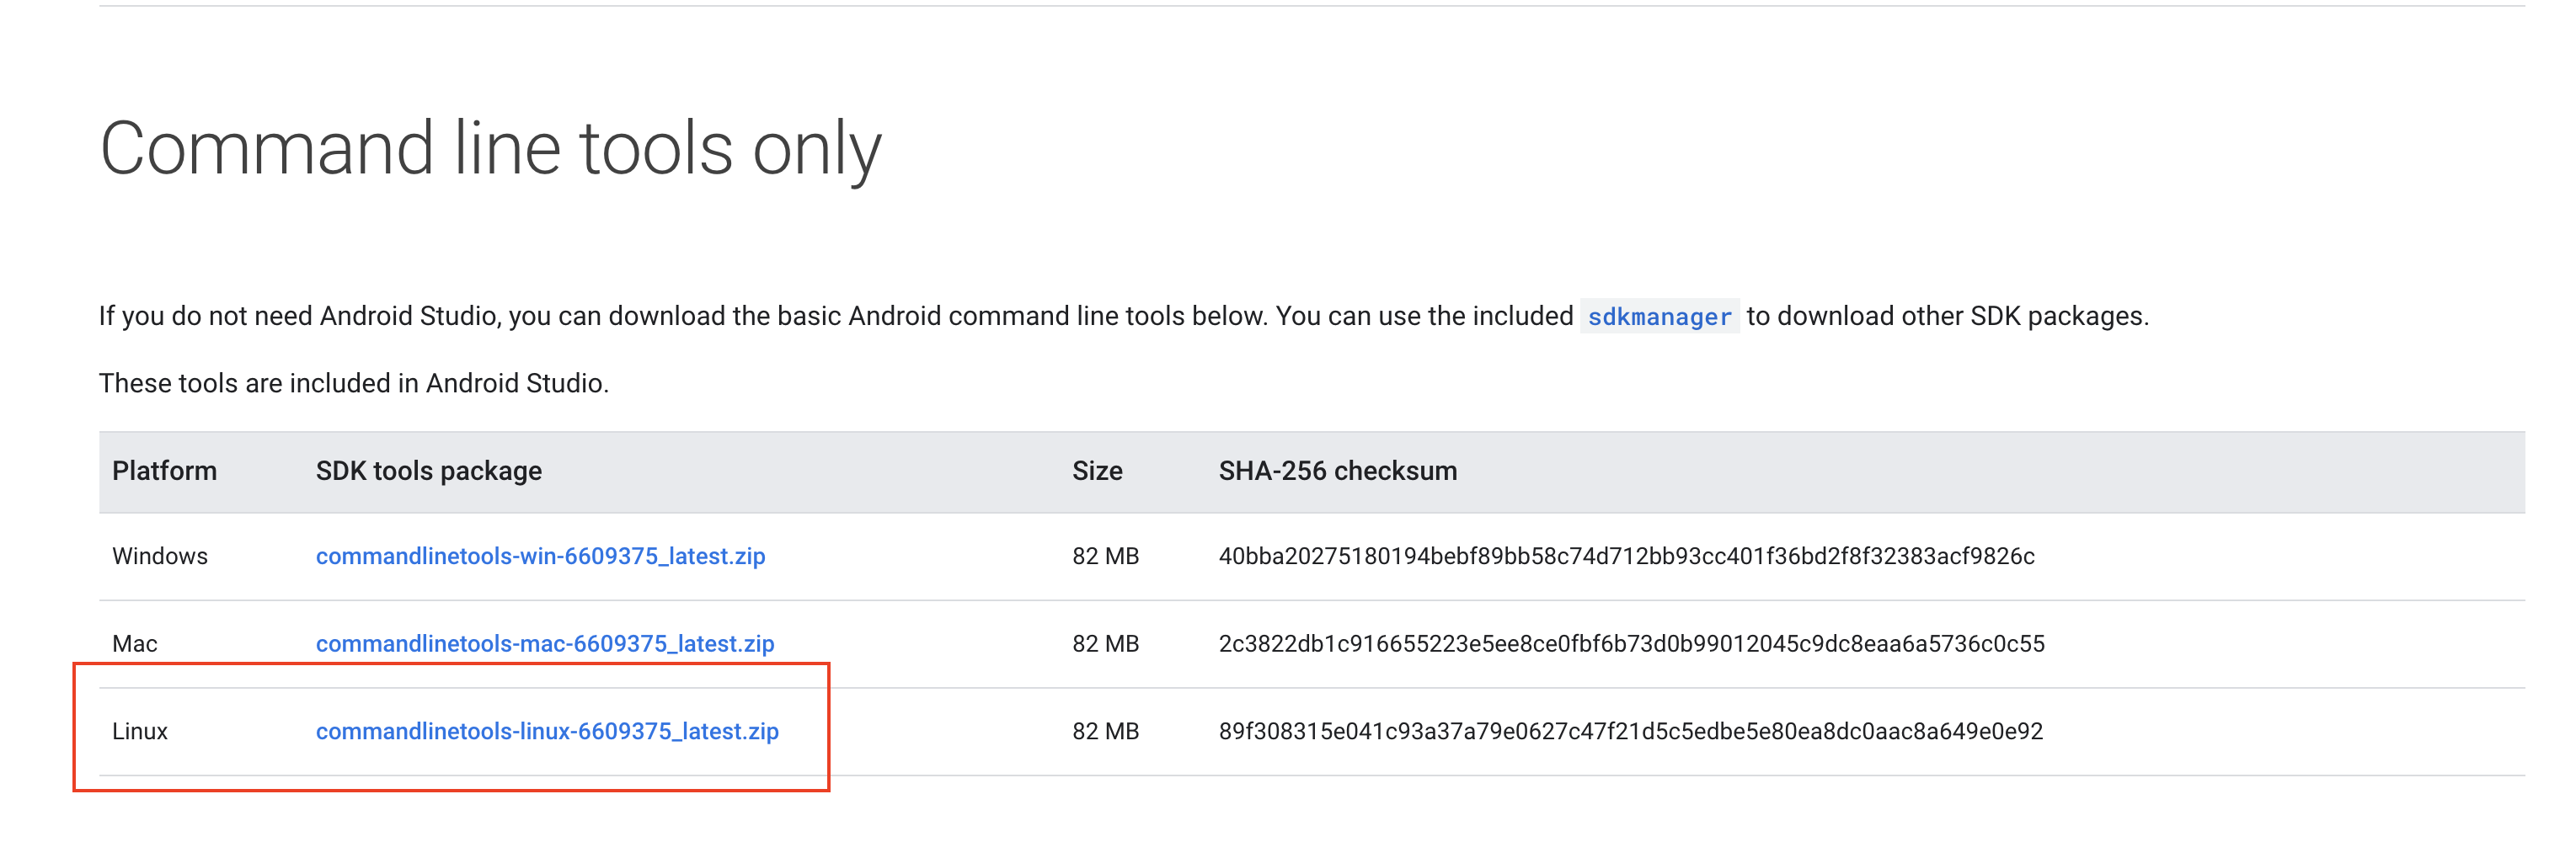Select the Mac platform cell
This screenshot has width=2576, height=842.
(135, 644)
